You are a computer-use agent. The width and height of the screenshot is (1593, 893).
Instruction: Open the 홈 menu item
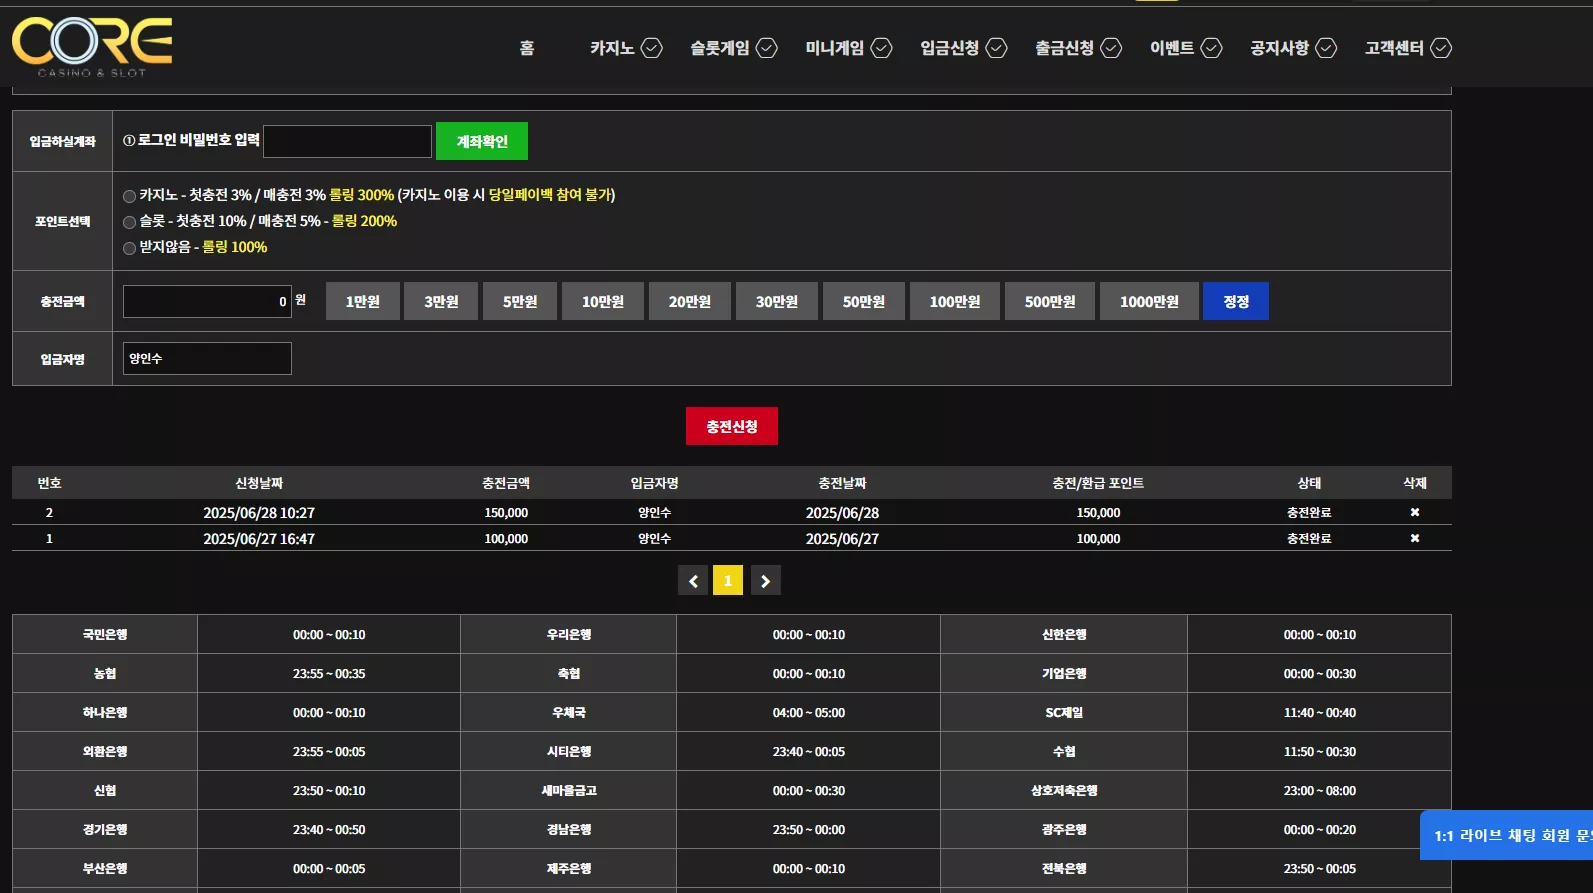pyautogui.click(x=527, y=48)
